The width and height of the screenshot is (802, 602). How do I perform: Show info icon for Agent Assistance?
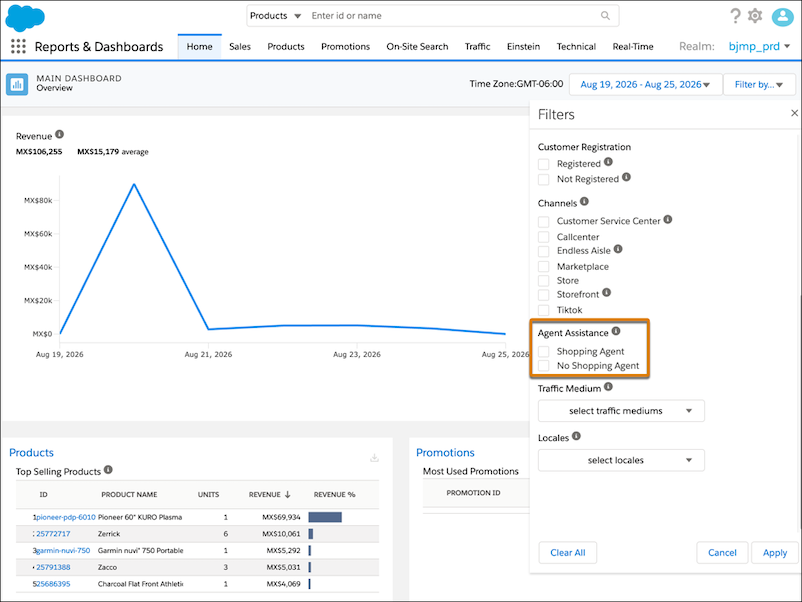[616, 331]
